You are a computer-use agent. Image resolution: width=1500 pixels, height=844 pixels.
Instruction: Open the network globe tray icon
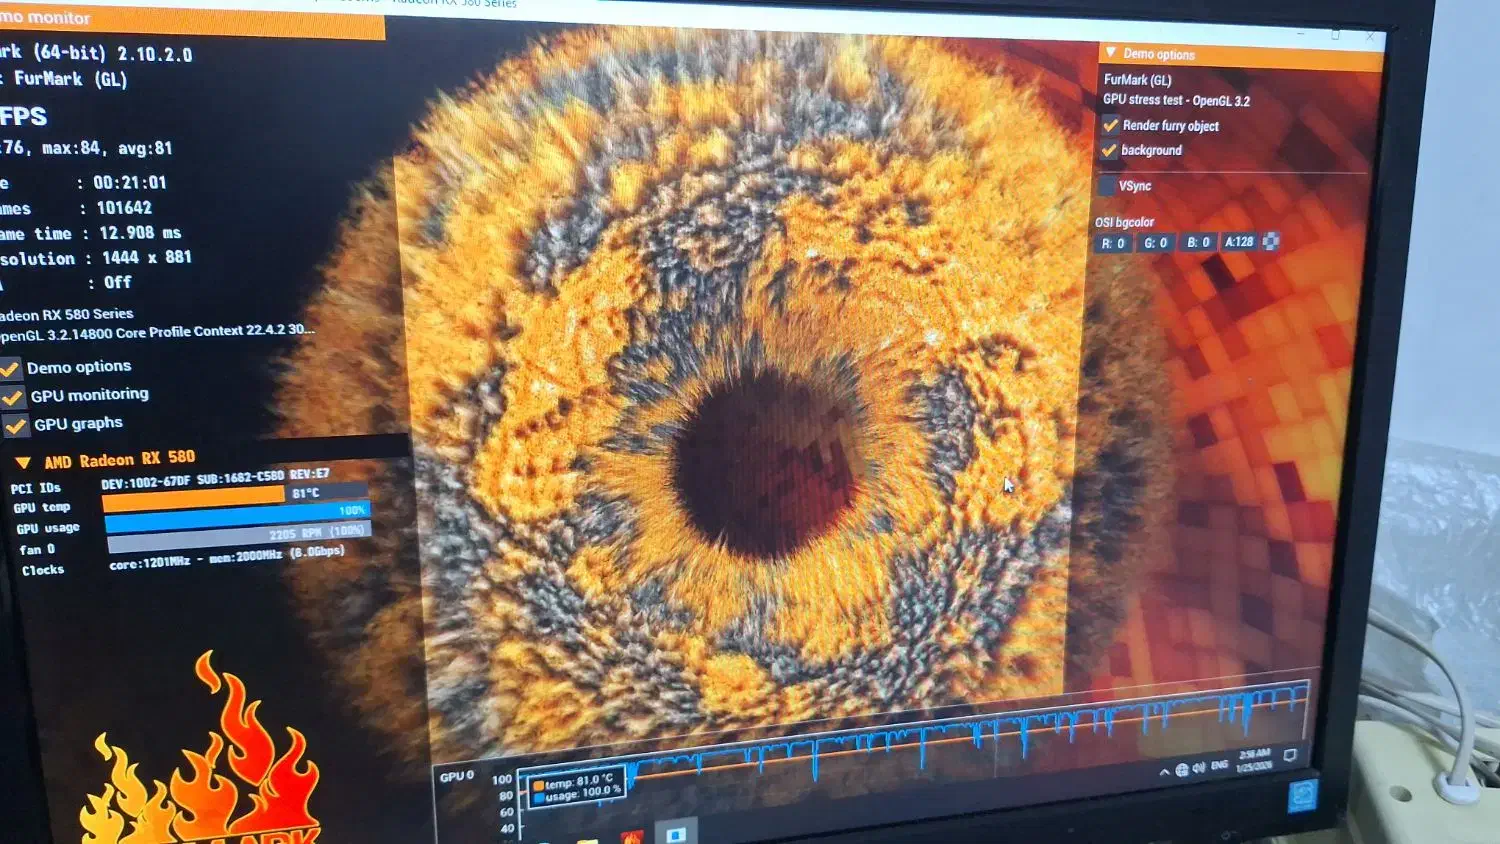click(x=1182, y=769)
